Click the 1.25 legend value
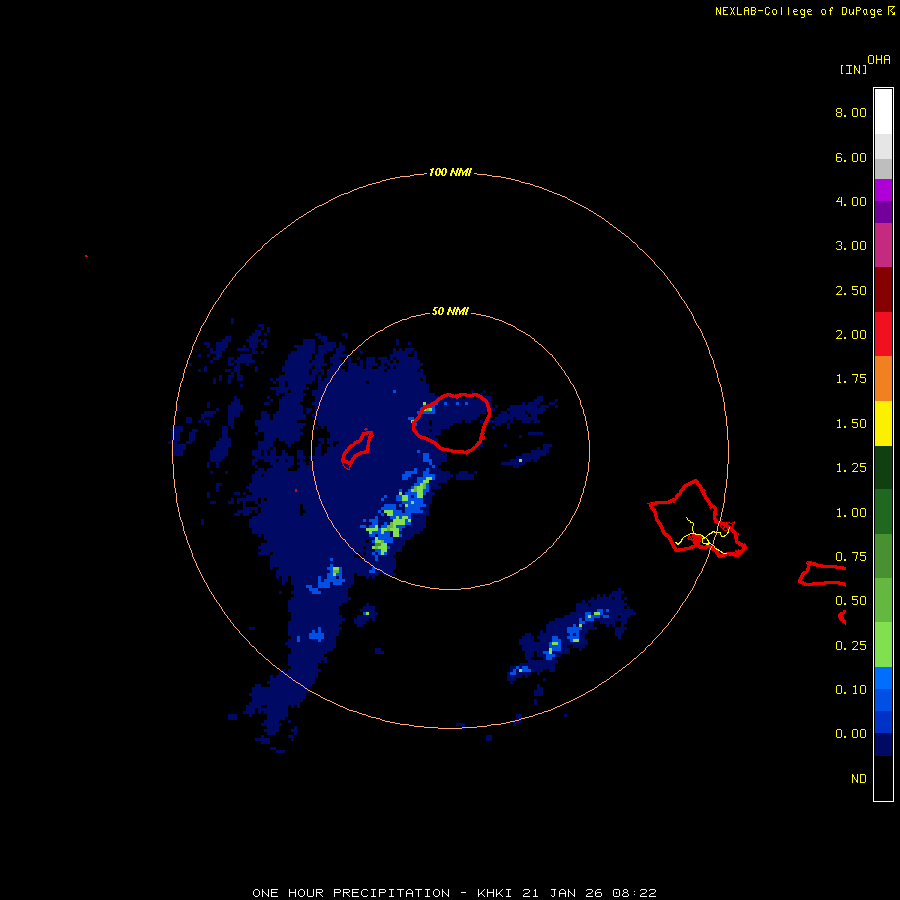Image resolution: width=900 pixels, height=900 pixels. click(x=851, y=468)
